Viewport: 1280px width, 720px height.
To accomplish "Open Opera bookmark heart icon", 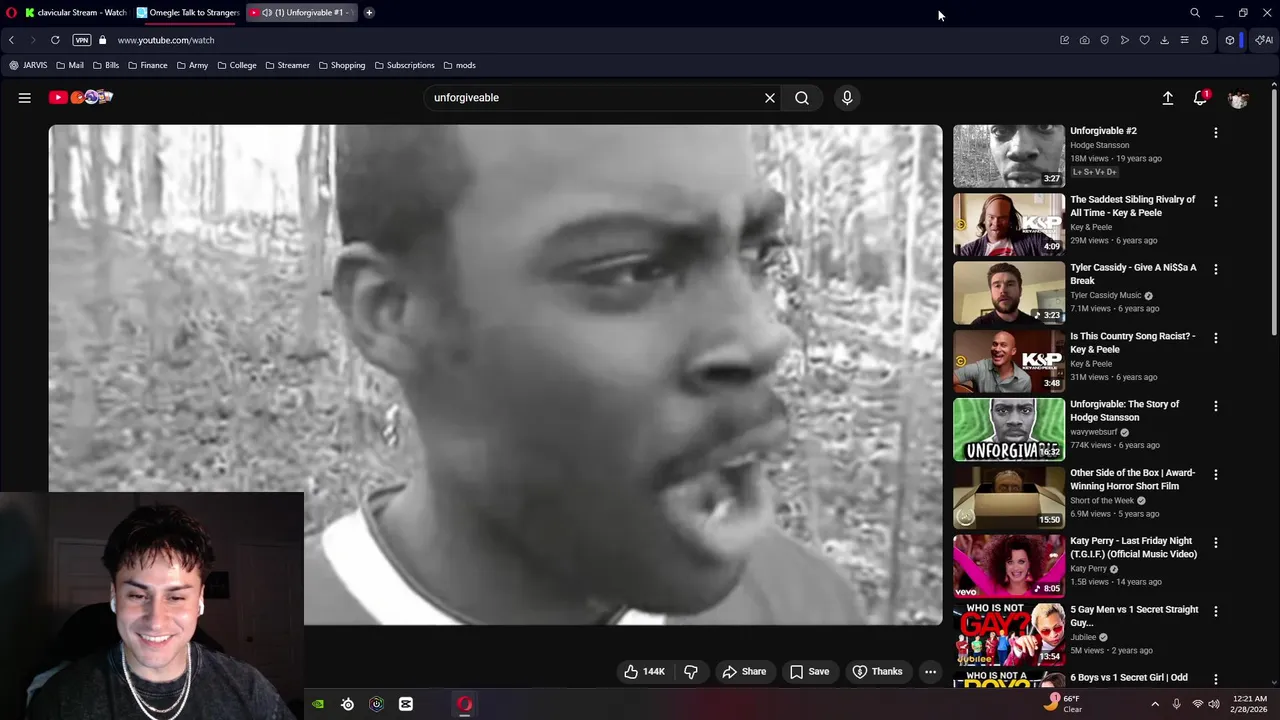I will (1145, 40).
